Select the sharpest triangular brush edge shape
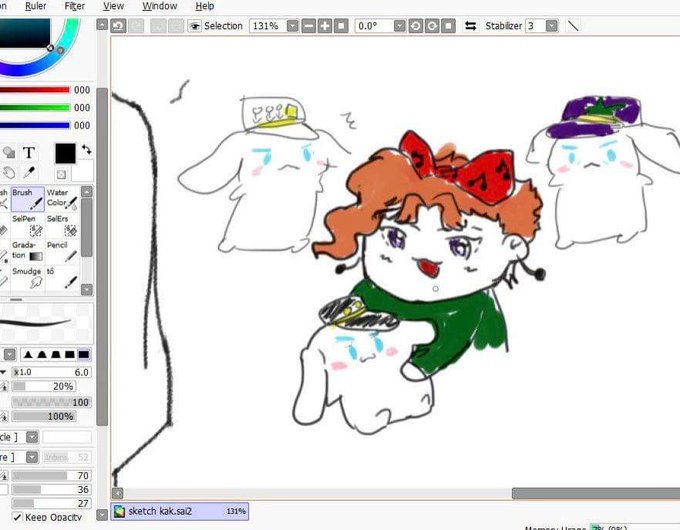This screenshot has height=530, width=680. (28, 354)
